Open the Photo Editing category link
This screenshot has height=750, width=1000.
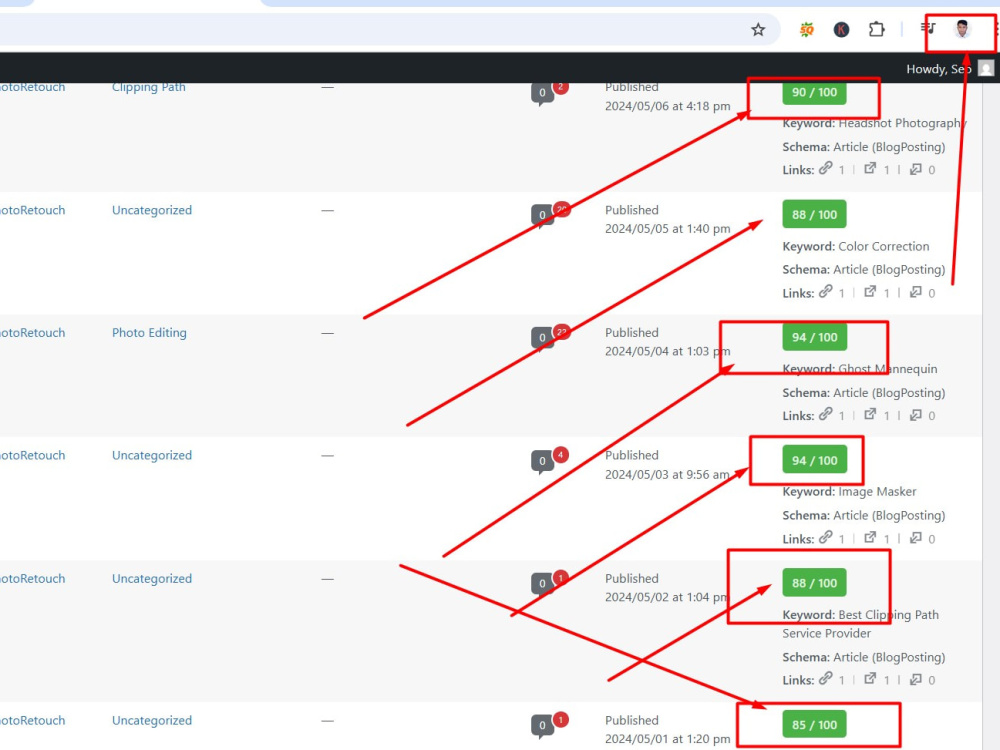coord(149,333)
